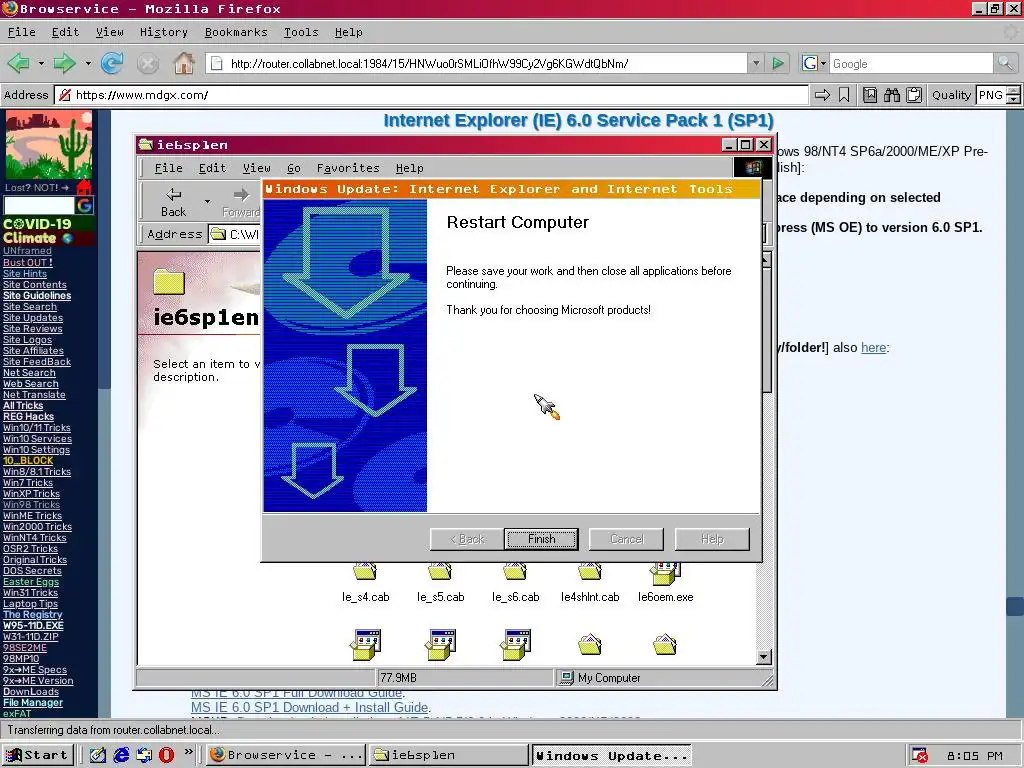Open the Site Guidelines sidebar link
Image resolution: width=1024 pixels, height=768 pixels.
coord(37,296)
